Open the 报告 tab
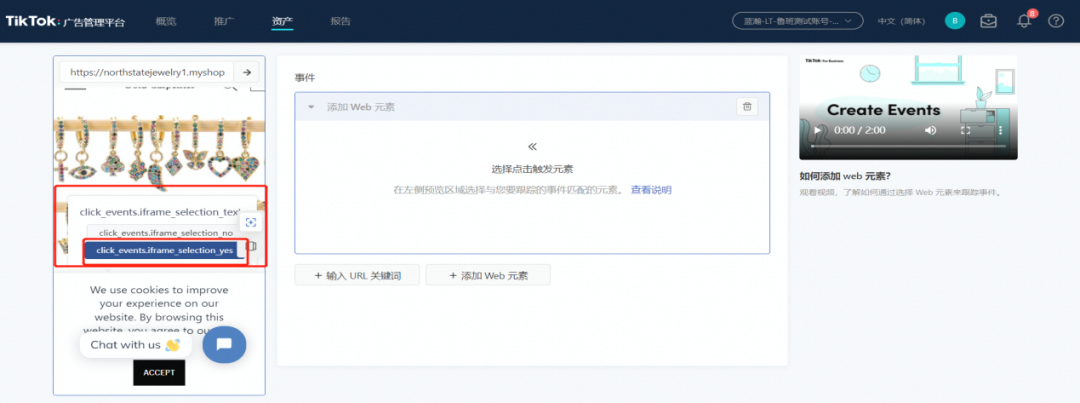This screenshot has height=403, width=1080. tap(340, 21)
